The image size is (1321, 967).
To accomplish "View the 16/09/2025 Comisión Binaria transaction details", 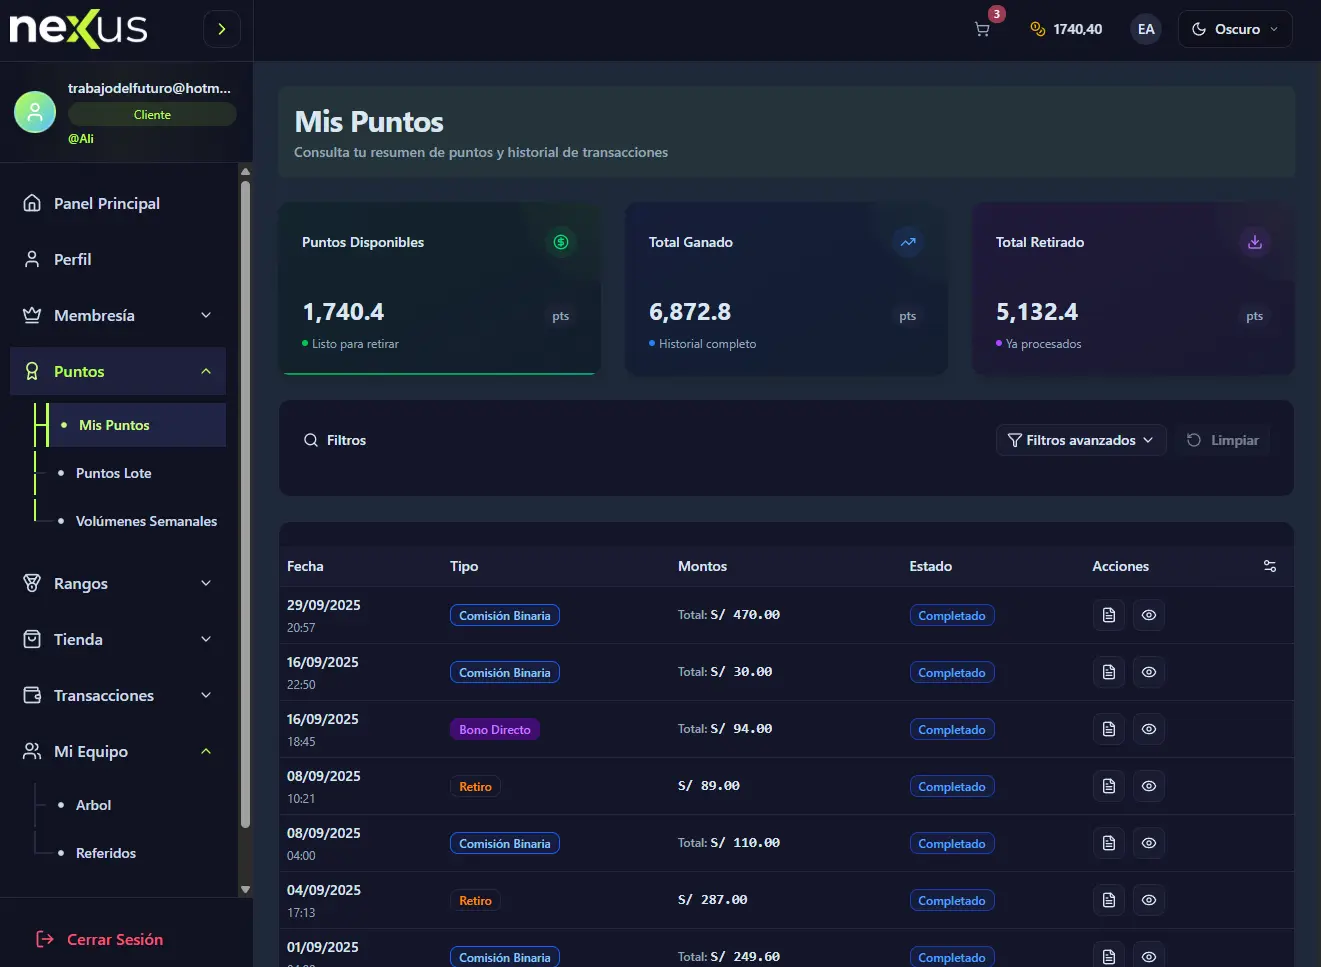I will [1148, 672].
